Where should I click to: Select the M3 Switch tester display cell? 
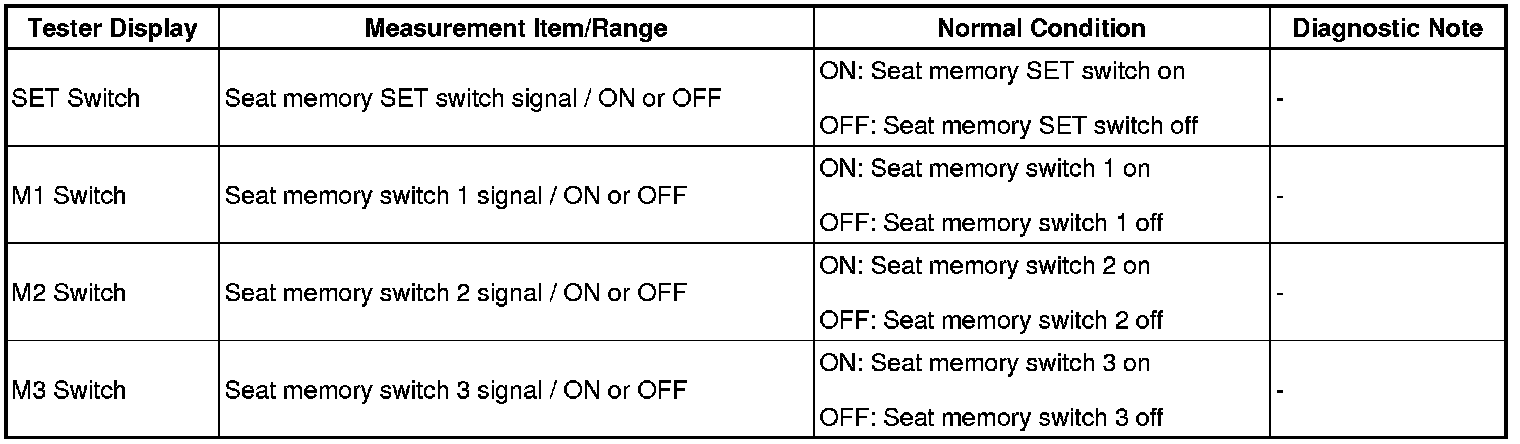pos(70,390)
